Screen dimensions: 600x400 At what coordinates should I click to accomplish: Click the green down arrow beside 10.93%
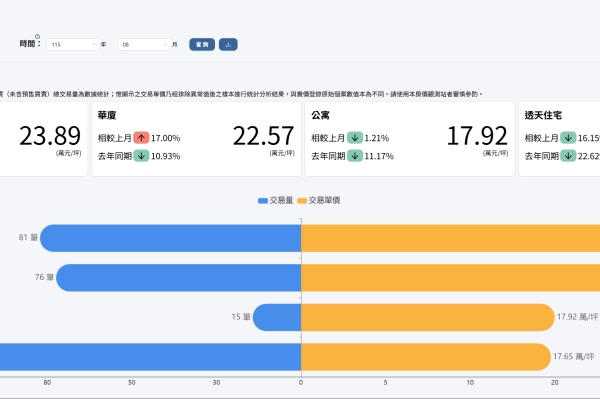pyautogui.click(x=141, y=156)
